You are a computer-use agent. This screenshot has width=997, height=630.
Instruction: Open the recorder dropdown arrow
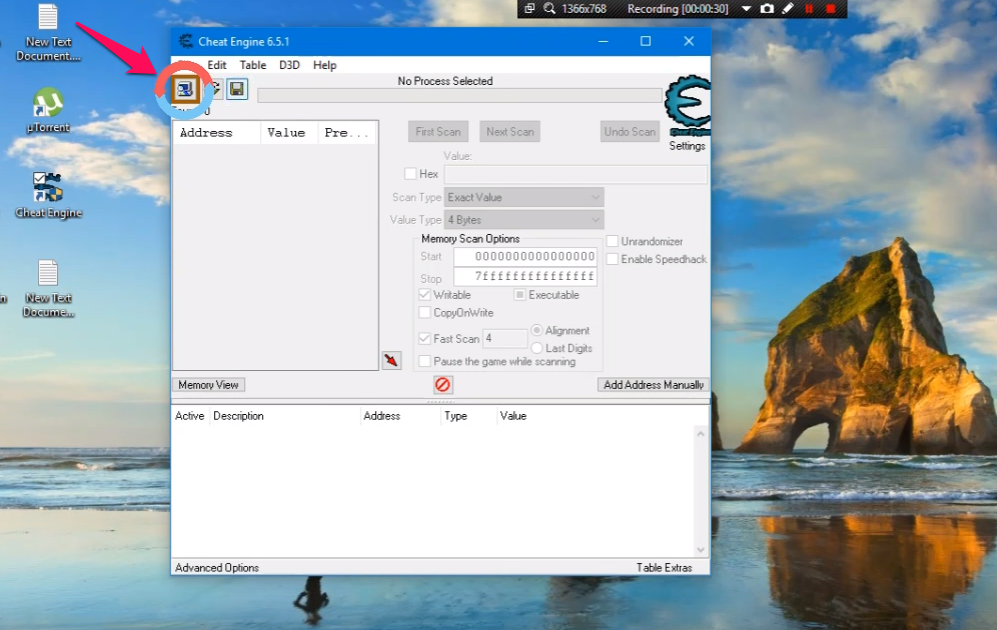click(746, 9)
